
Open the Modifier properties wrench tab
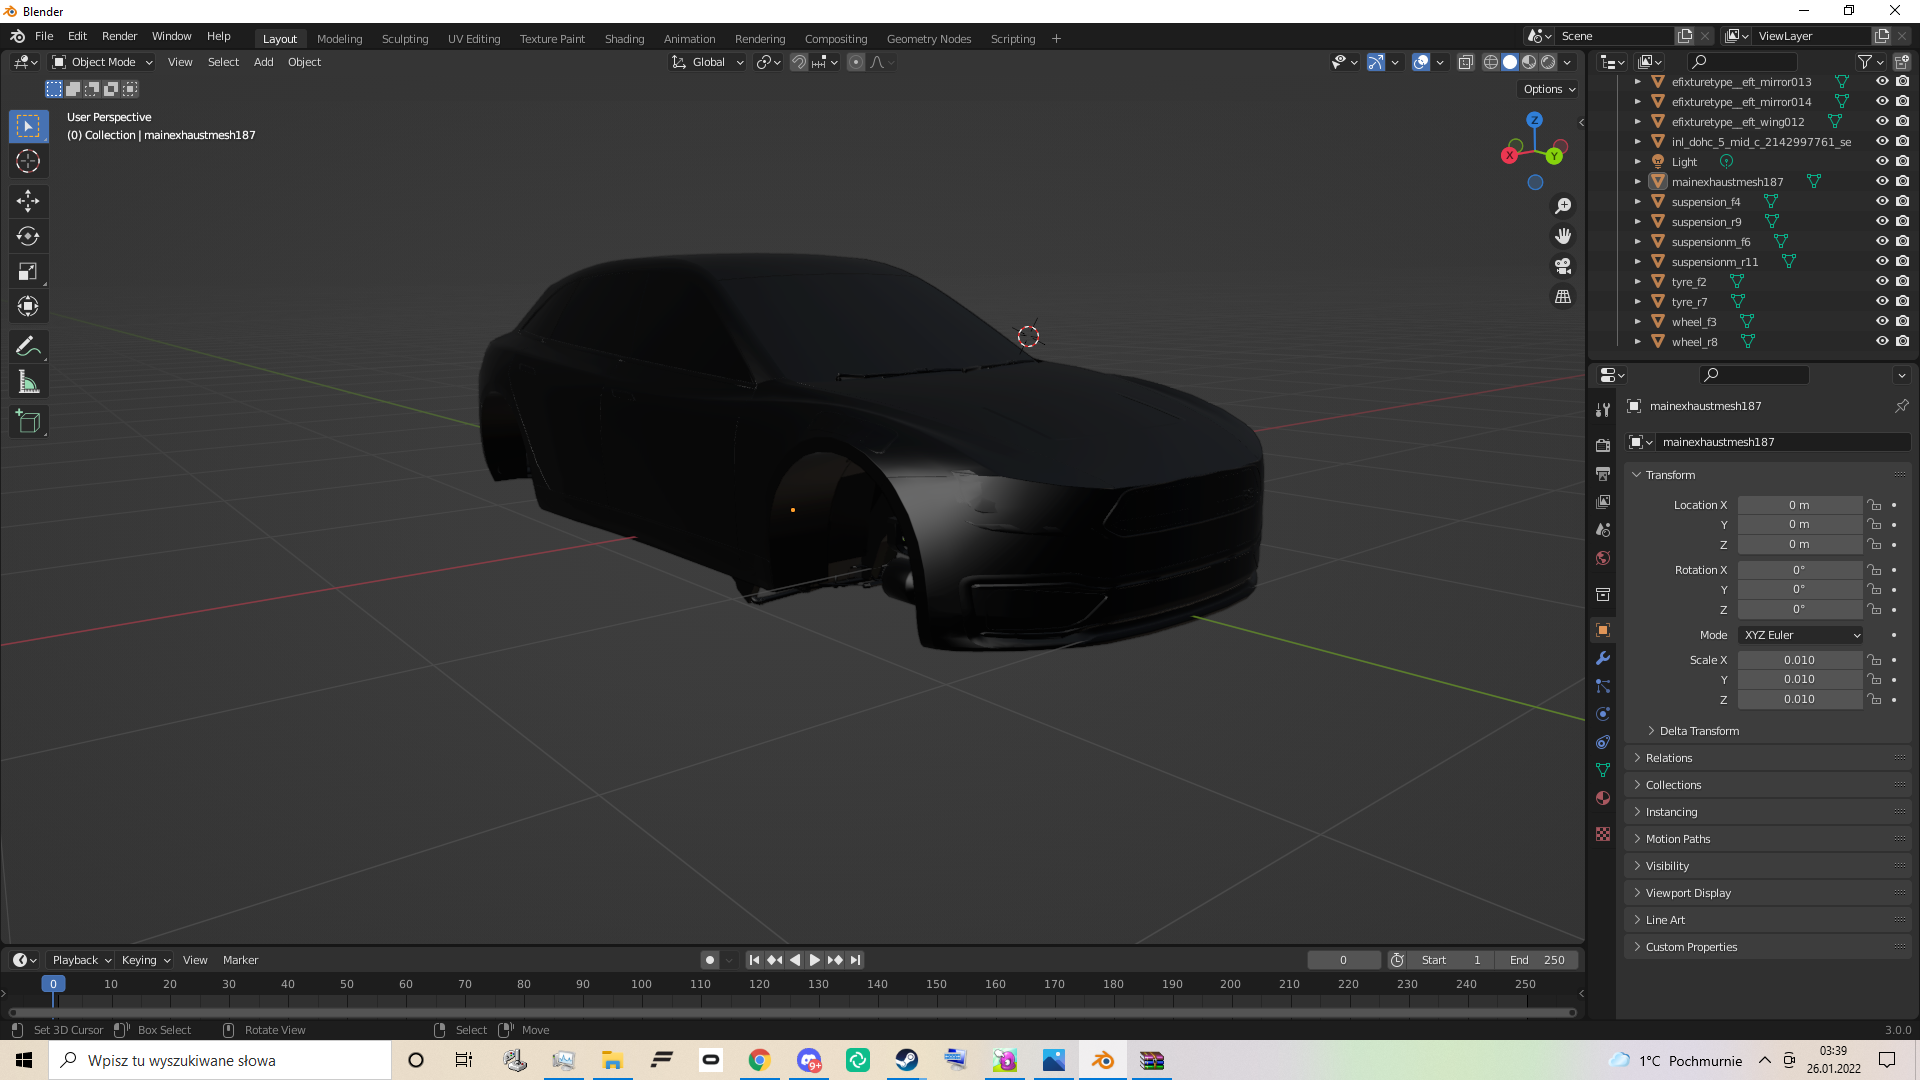(1603, 658)
